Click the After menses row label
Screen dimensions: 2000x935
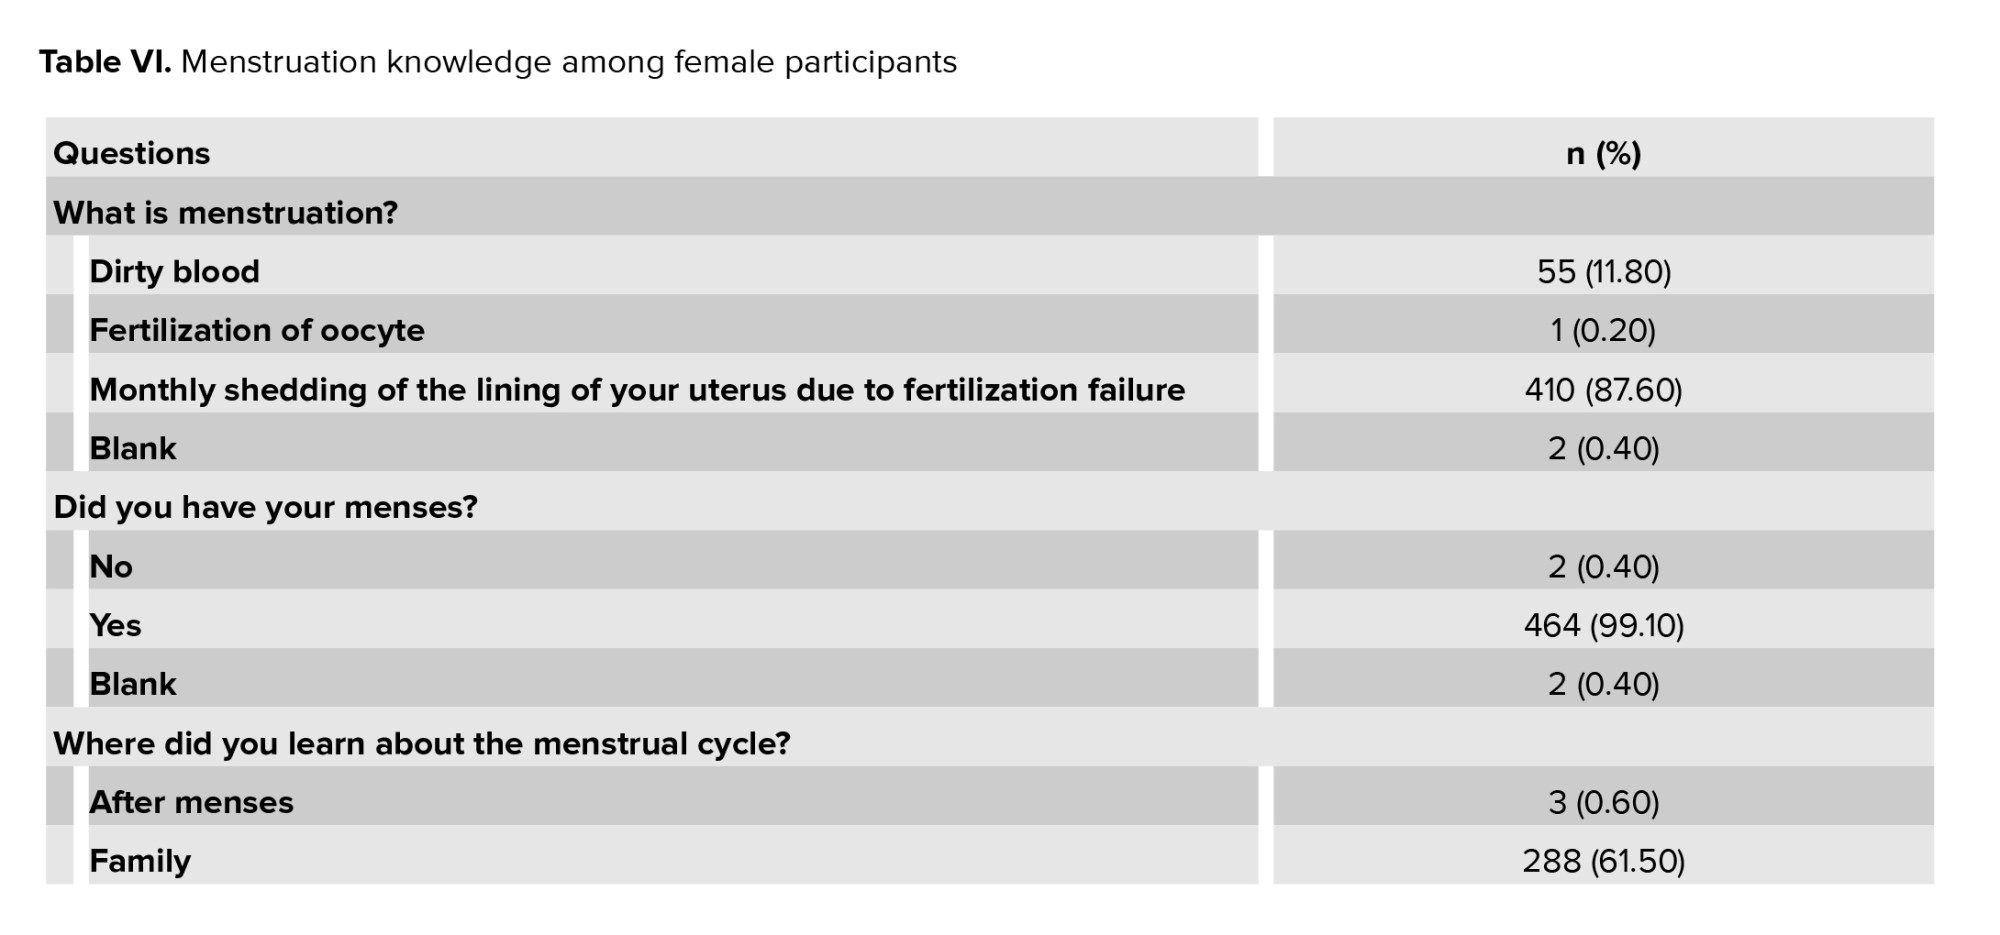(191, 802)
